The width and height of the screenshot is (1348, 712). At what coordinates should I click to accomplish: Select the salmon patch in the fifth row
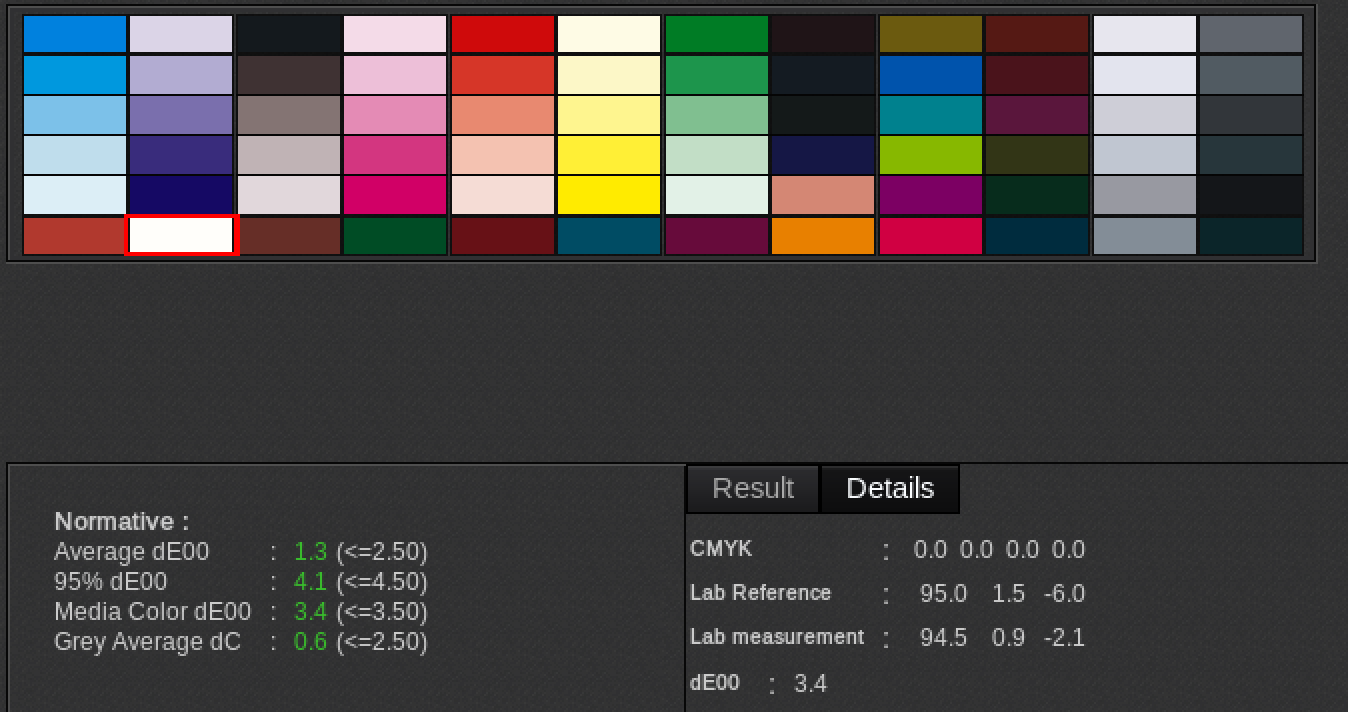pyautogui.click(x=823, y=195)
